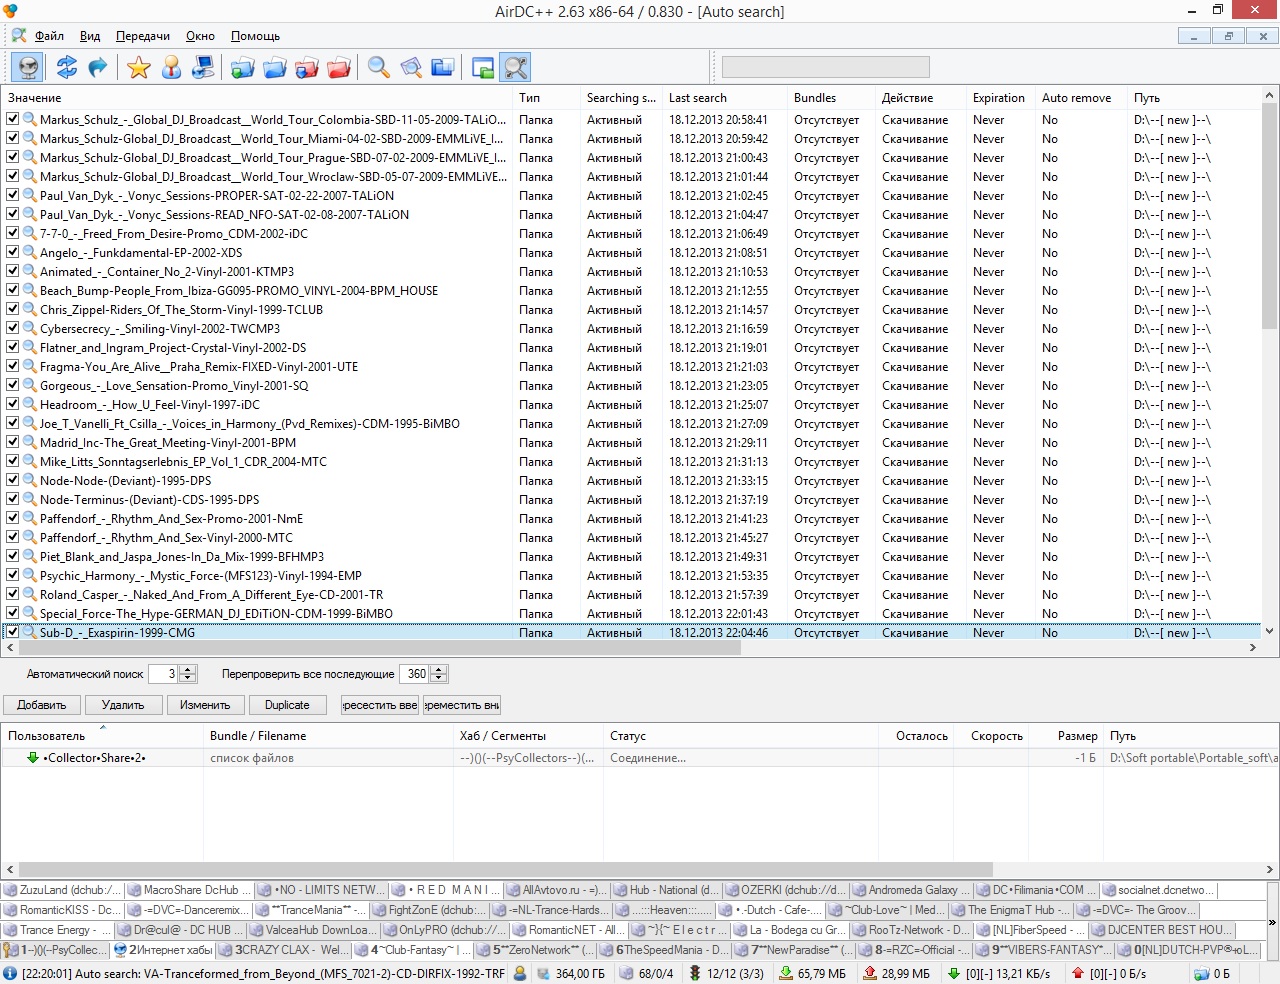Screen dimensions: 1280x984
Task: Uncheck Node-Node-(Deviant)-1995-DPS auto search
Action: [x=13, y=480]
